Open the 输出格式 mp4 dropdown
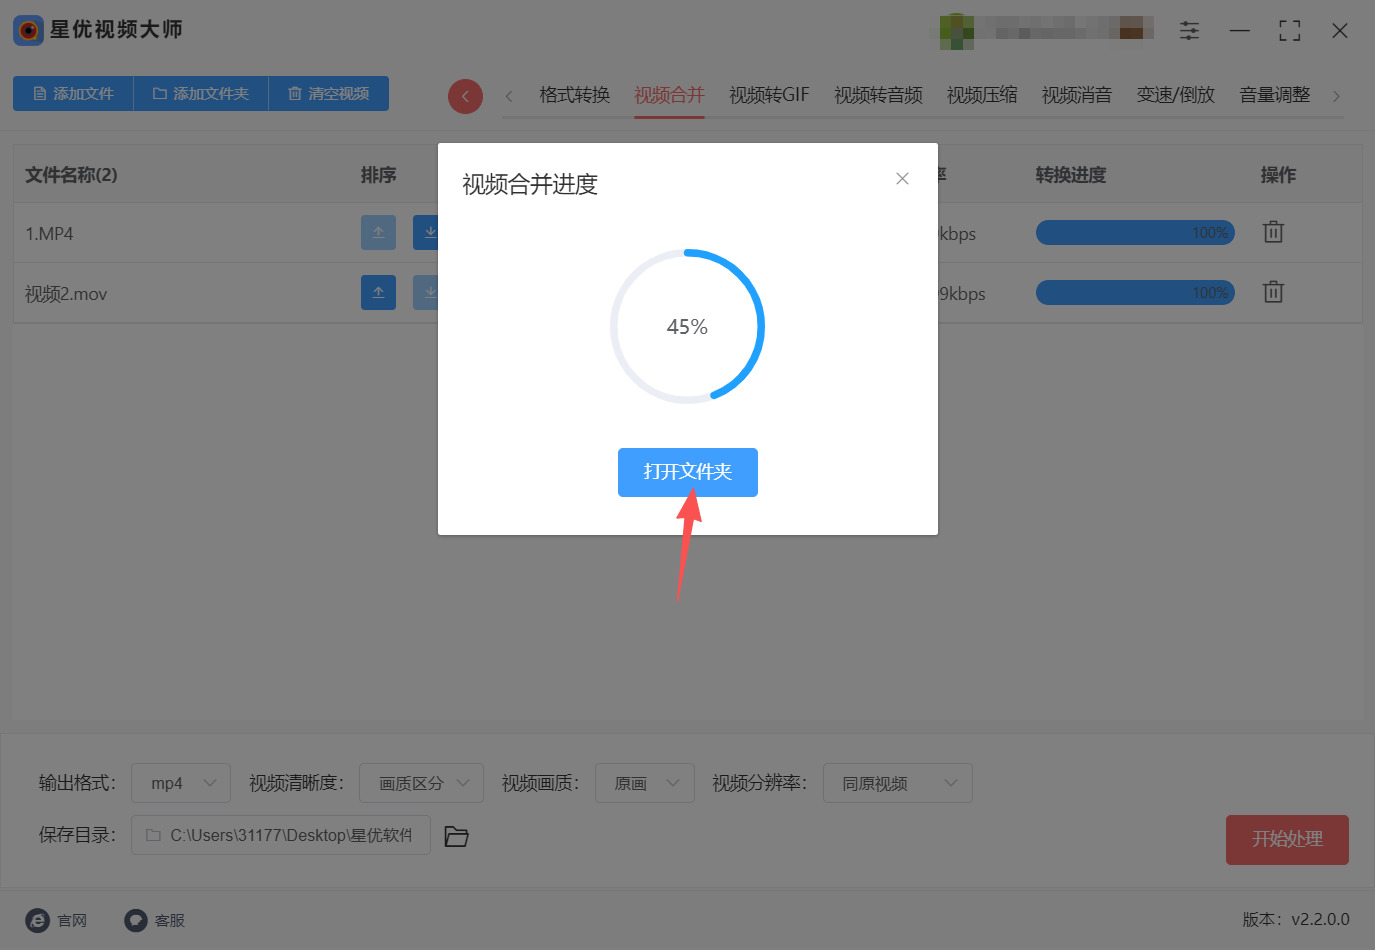Image resolution: width=1375 pixels, height=950 pixels. click(x=180, y=783)
